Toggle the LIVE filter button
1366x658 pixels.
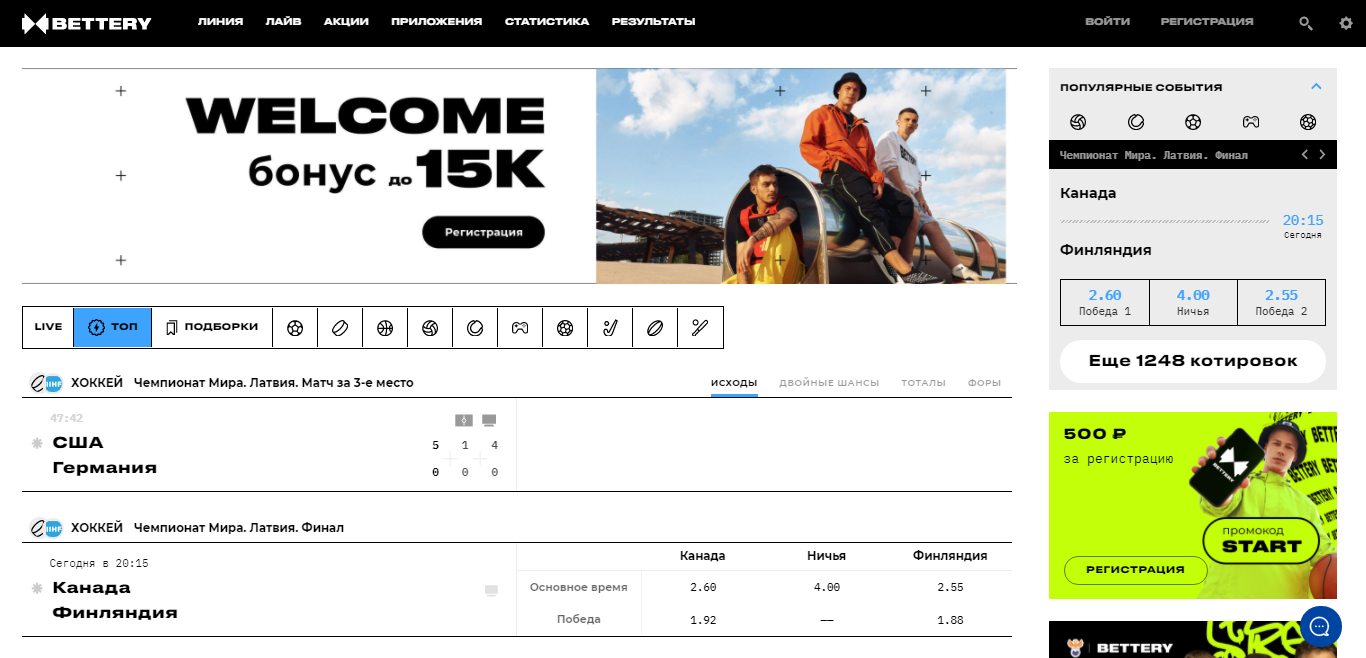(x=48, y=327)
